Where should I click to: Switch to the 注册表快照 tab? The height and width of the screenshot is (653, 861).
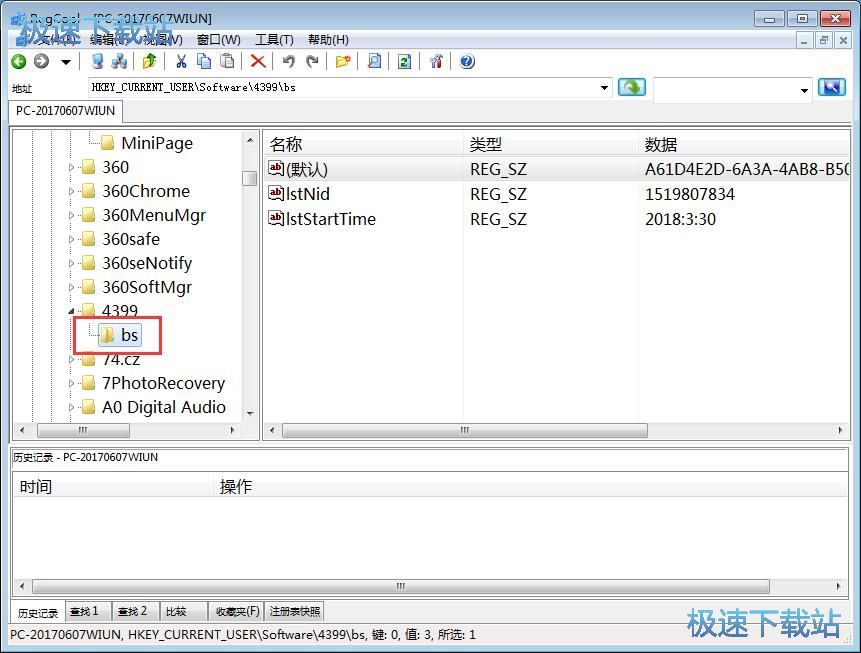click(x=295, y=611)
